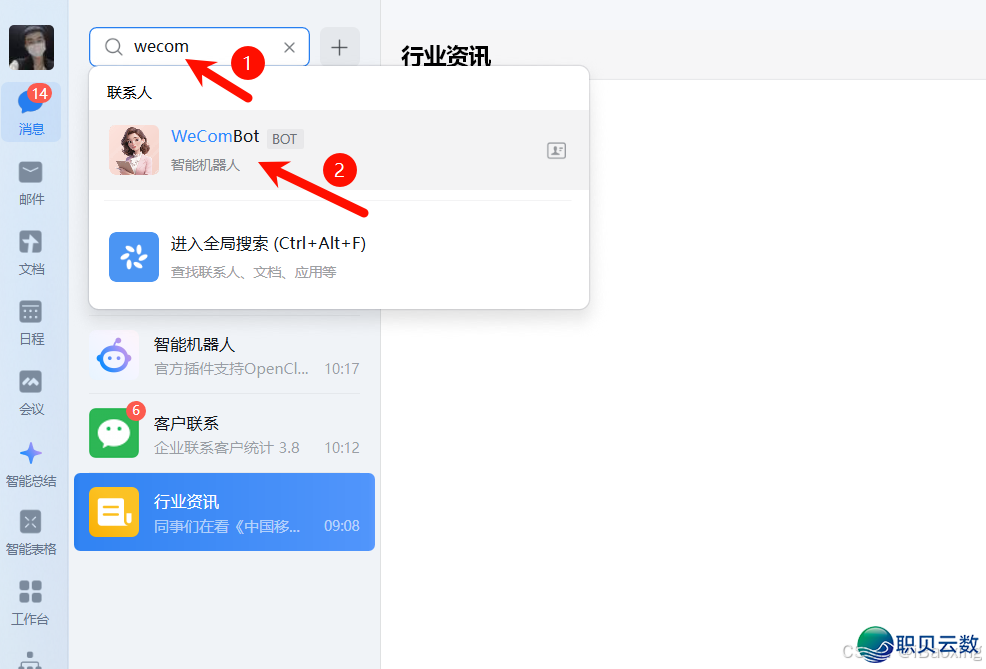The width and height of the screenshot is (986, 669).
Task: Click the + button to start new chat
Action: (x=339, y=46)
